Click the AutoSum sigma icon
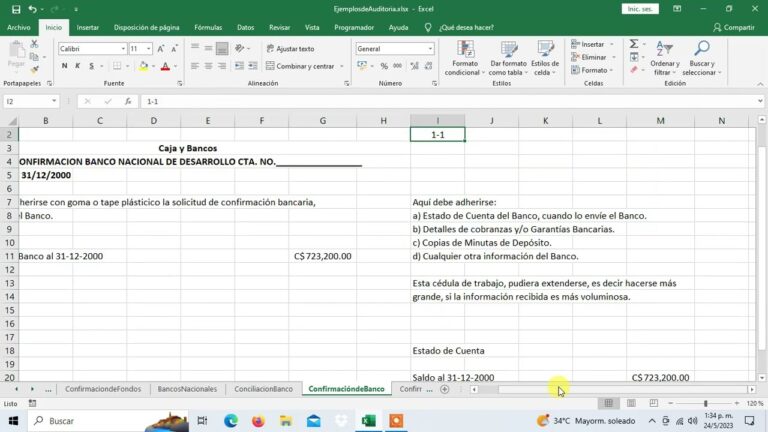768x432 pixels. point(634,44)
